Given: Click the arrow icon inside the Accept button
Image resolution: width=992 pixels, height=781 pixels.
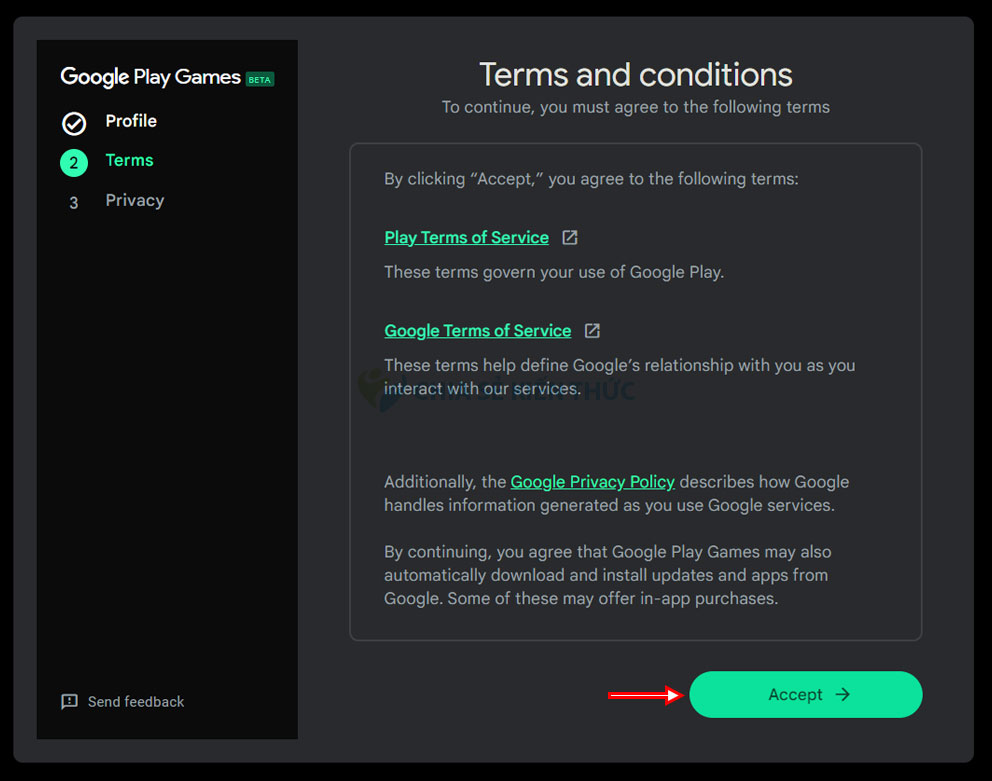Looking at the screenshot, I should [x=843, y=694].
